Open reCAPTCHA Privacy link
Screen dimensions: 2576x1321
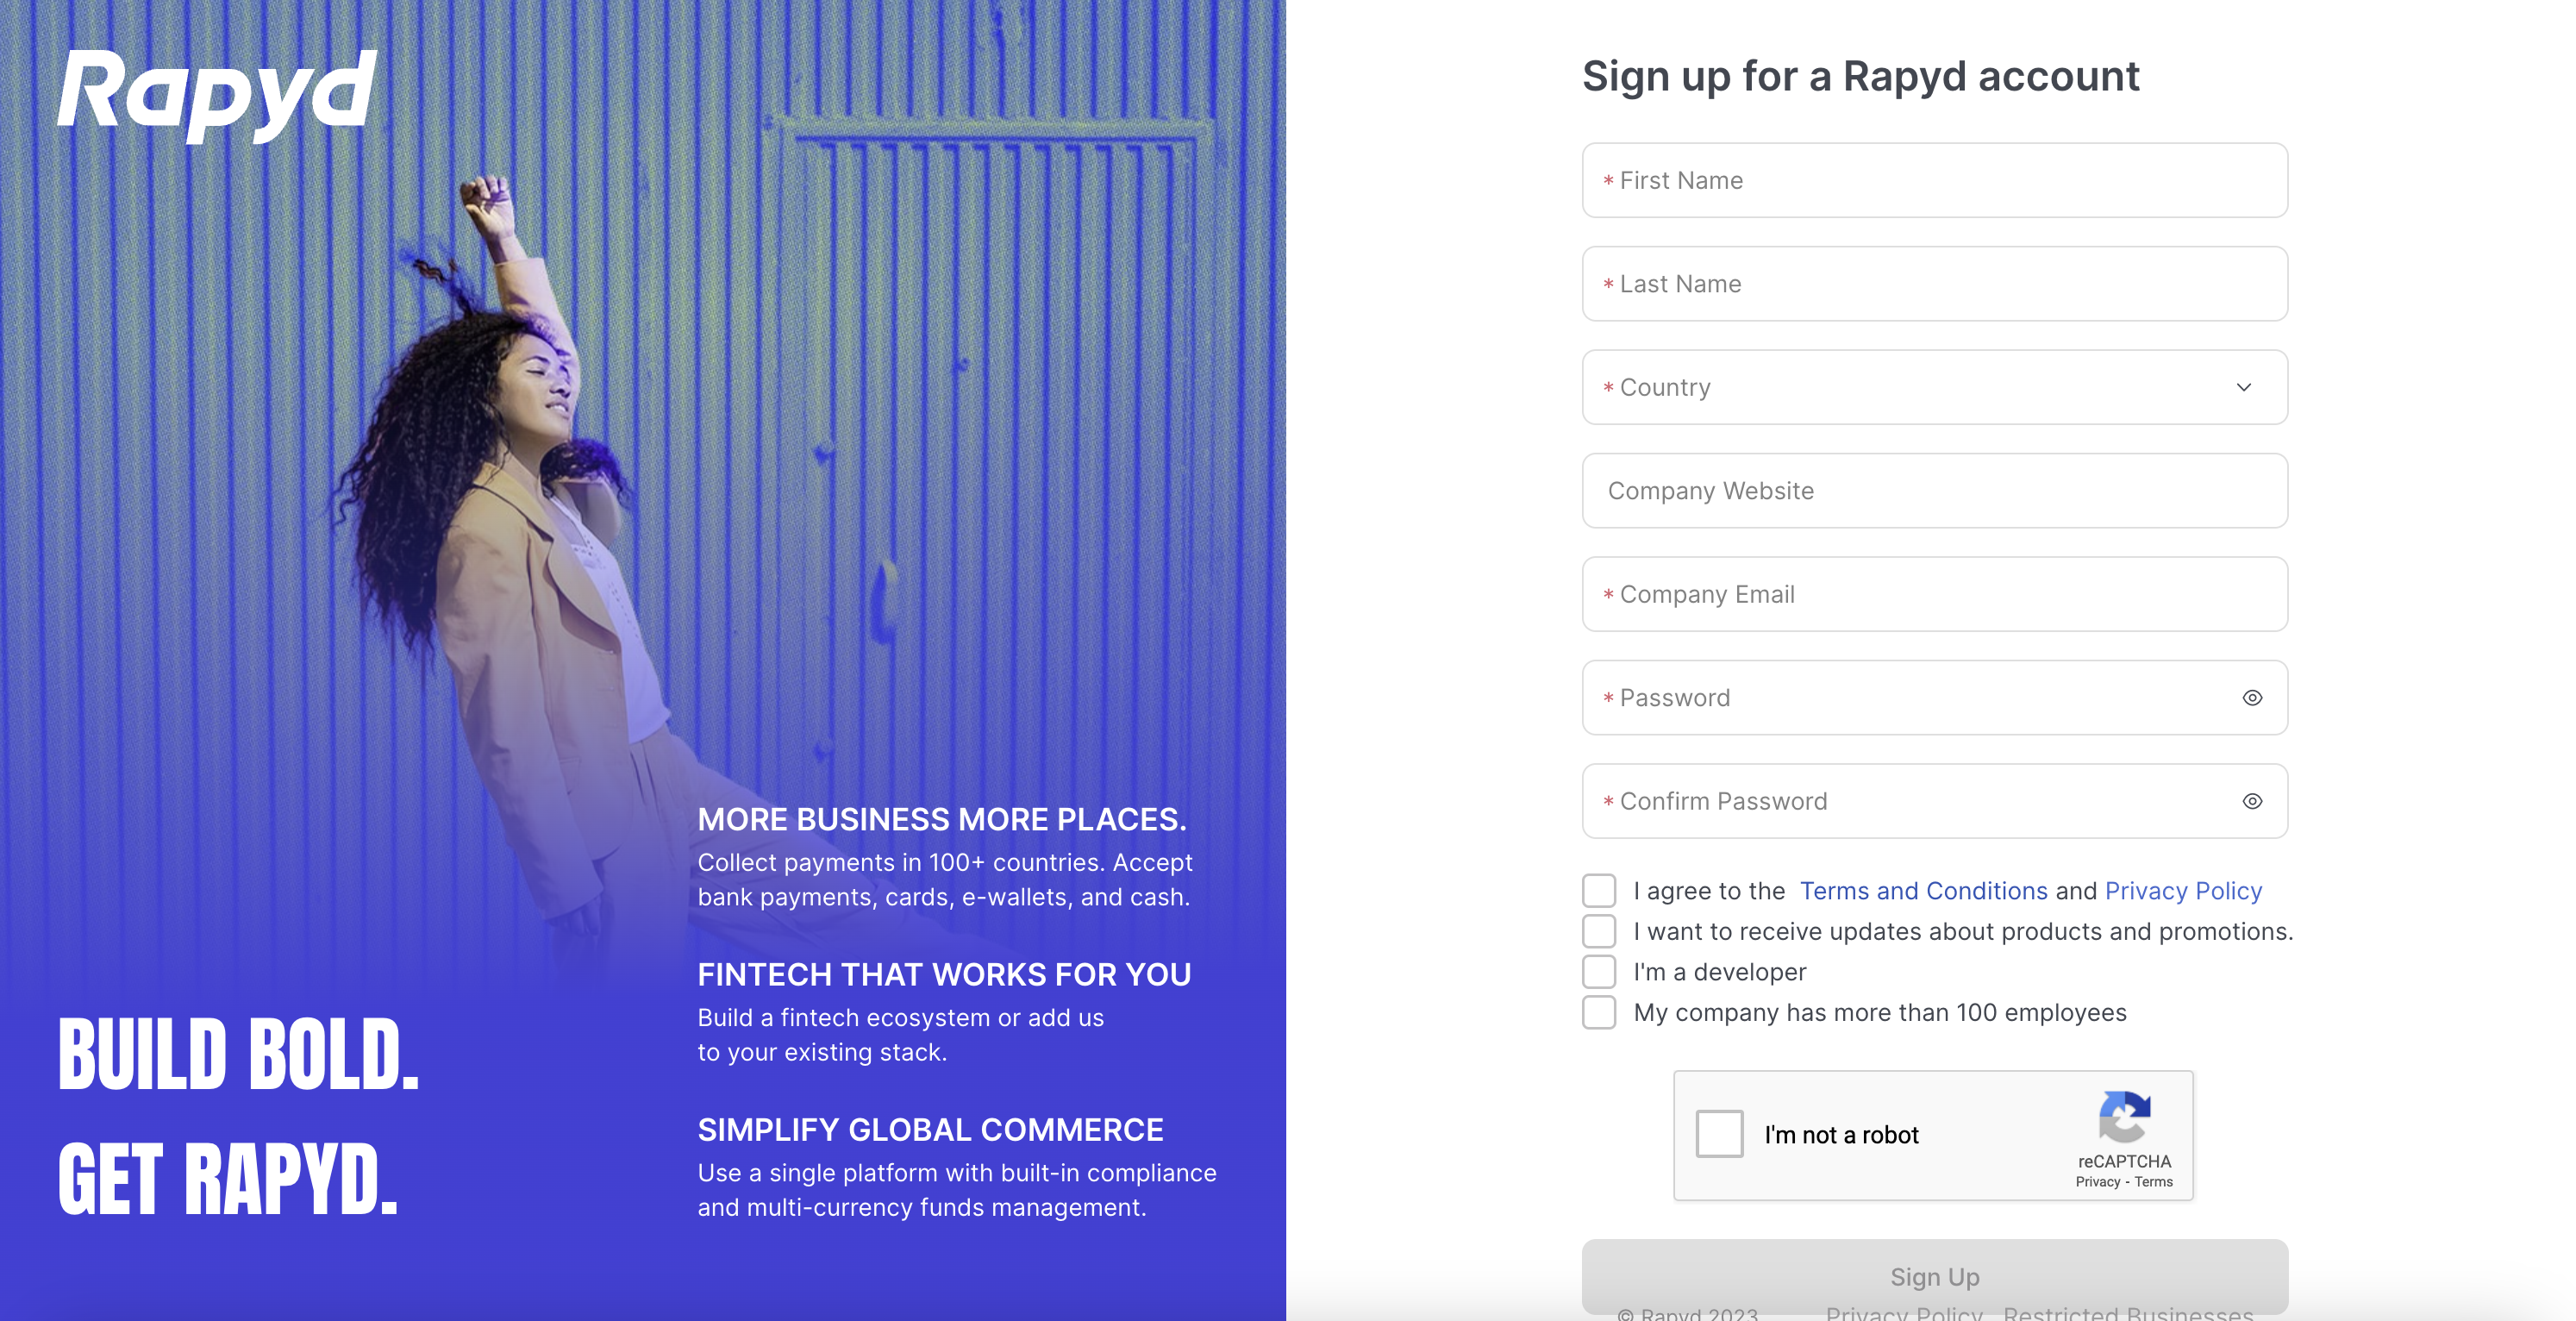pyautogui.click(x=2097, y=1182)
